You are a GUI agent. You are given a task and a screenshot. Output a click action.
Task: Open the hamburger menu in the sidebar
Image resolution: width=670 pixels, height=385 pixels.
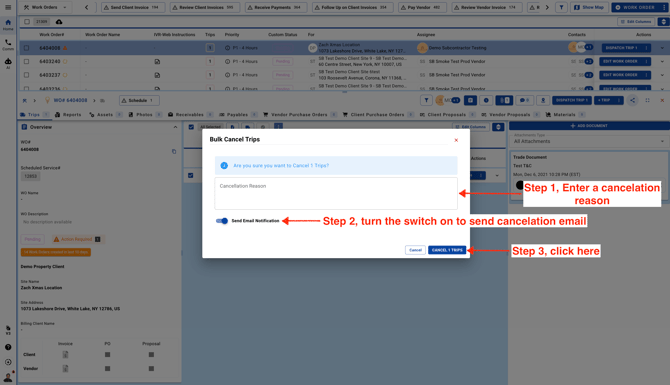pyautogui.click(x=8, y=7)
